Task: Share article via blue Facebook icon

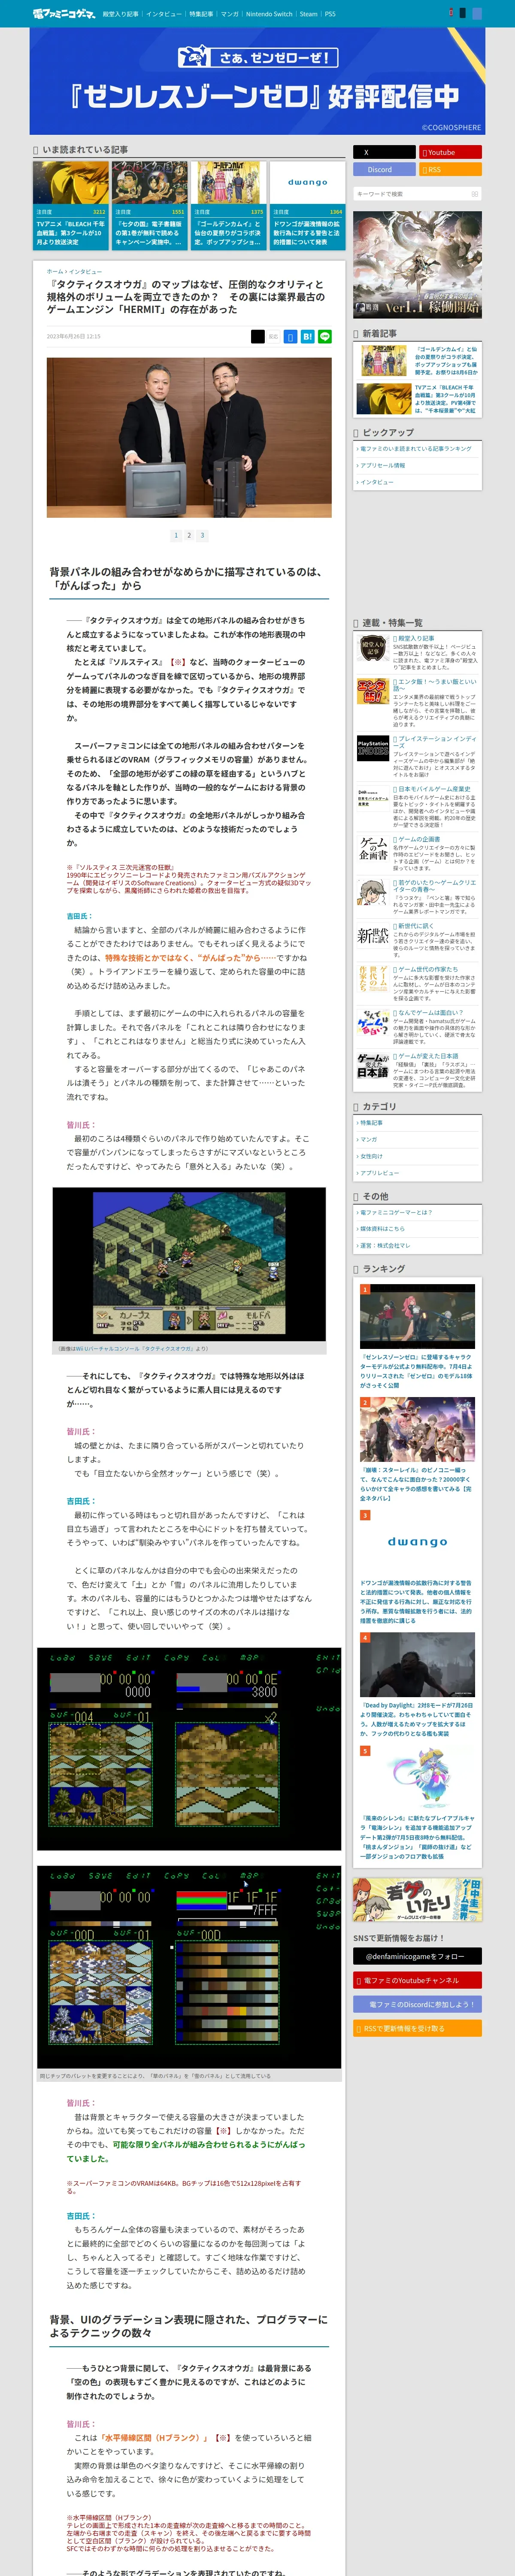Action: click(290, 336)
